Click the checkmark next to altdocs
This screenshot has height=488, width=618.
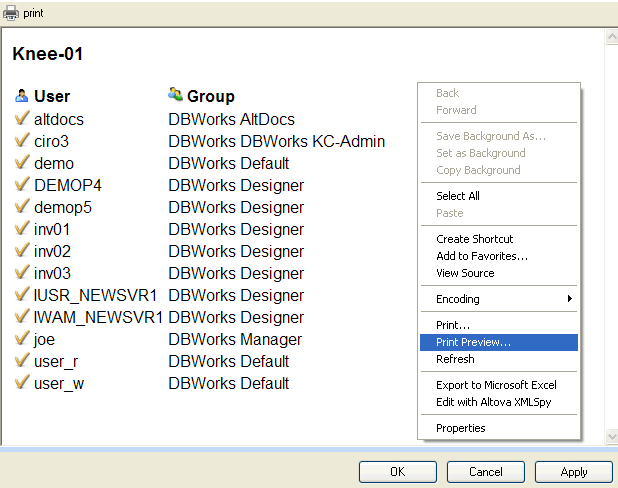pyautogui.click(x=22, y=118)
